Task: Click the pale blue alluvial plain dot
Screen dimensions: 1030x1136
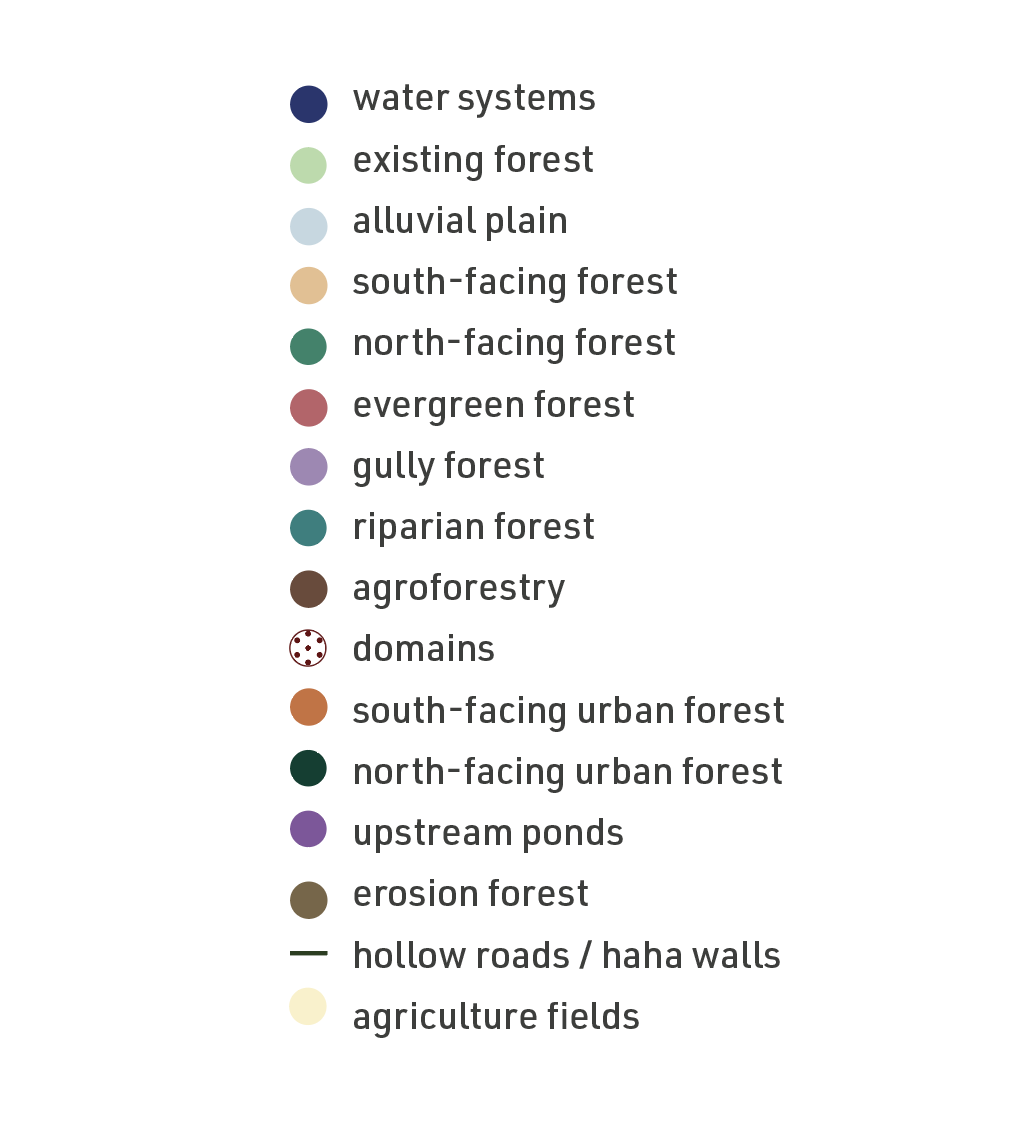Action: tap(309, 226)
